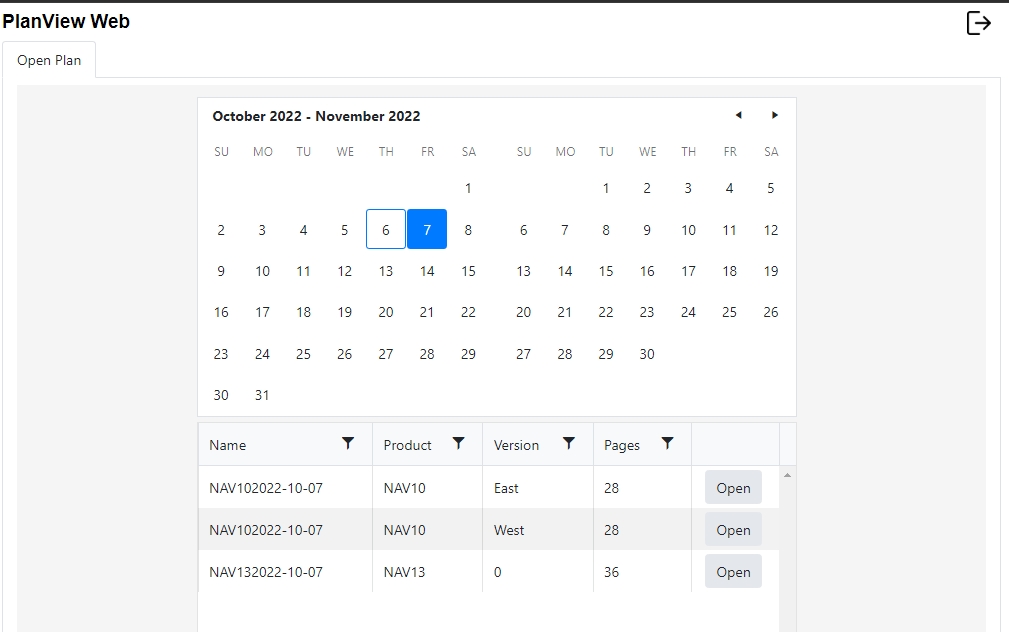The image size is (1009, 632).
Task: Pick October 31 in the calendar
Action: 262,395
